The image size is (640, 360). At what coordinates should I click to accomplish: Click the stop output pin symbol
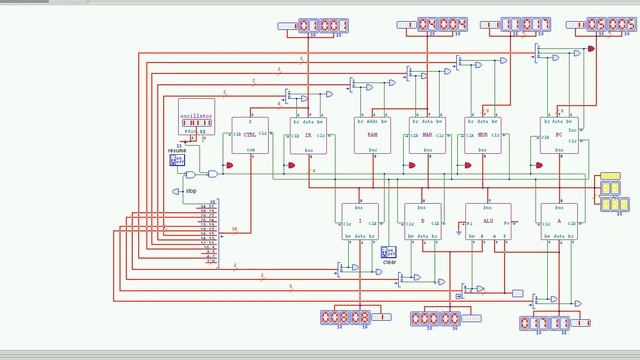tap(176, 191)
